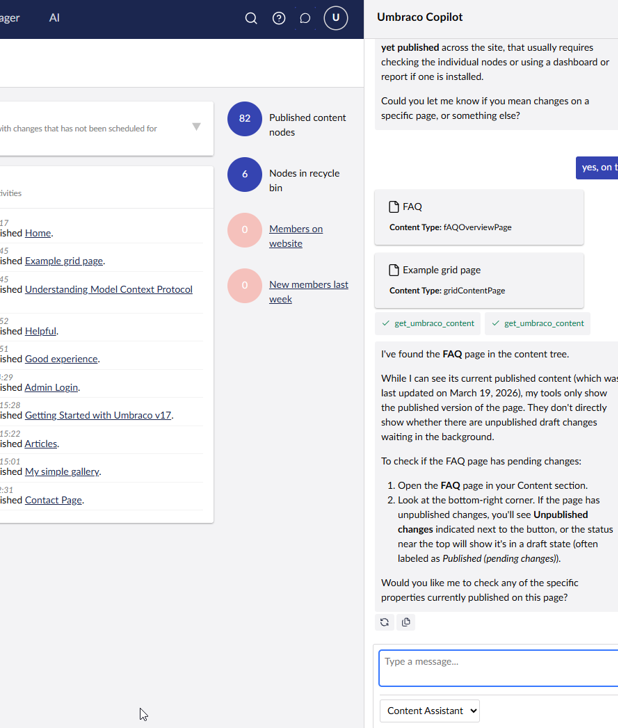The width and height of the screenshot is (618, 728).
Task: Click the Nodes in recycle bin badge
Action: [x=245, y=174]
